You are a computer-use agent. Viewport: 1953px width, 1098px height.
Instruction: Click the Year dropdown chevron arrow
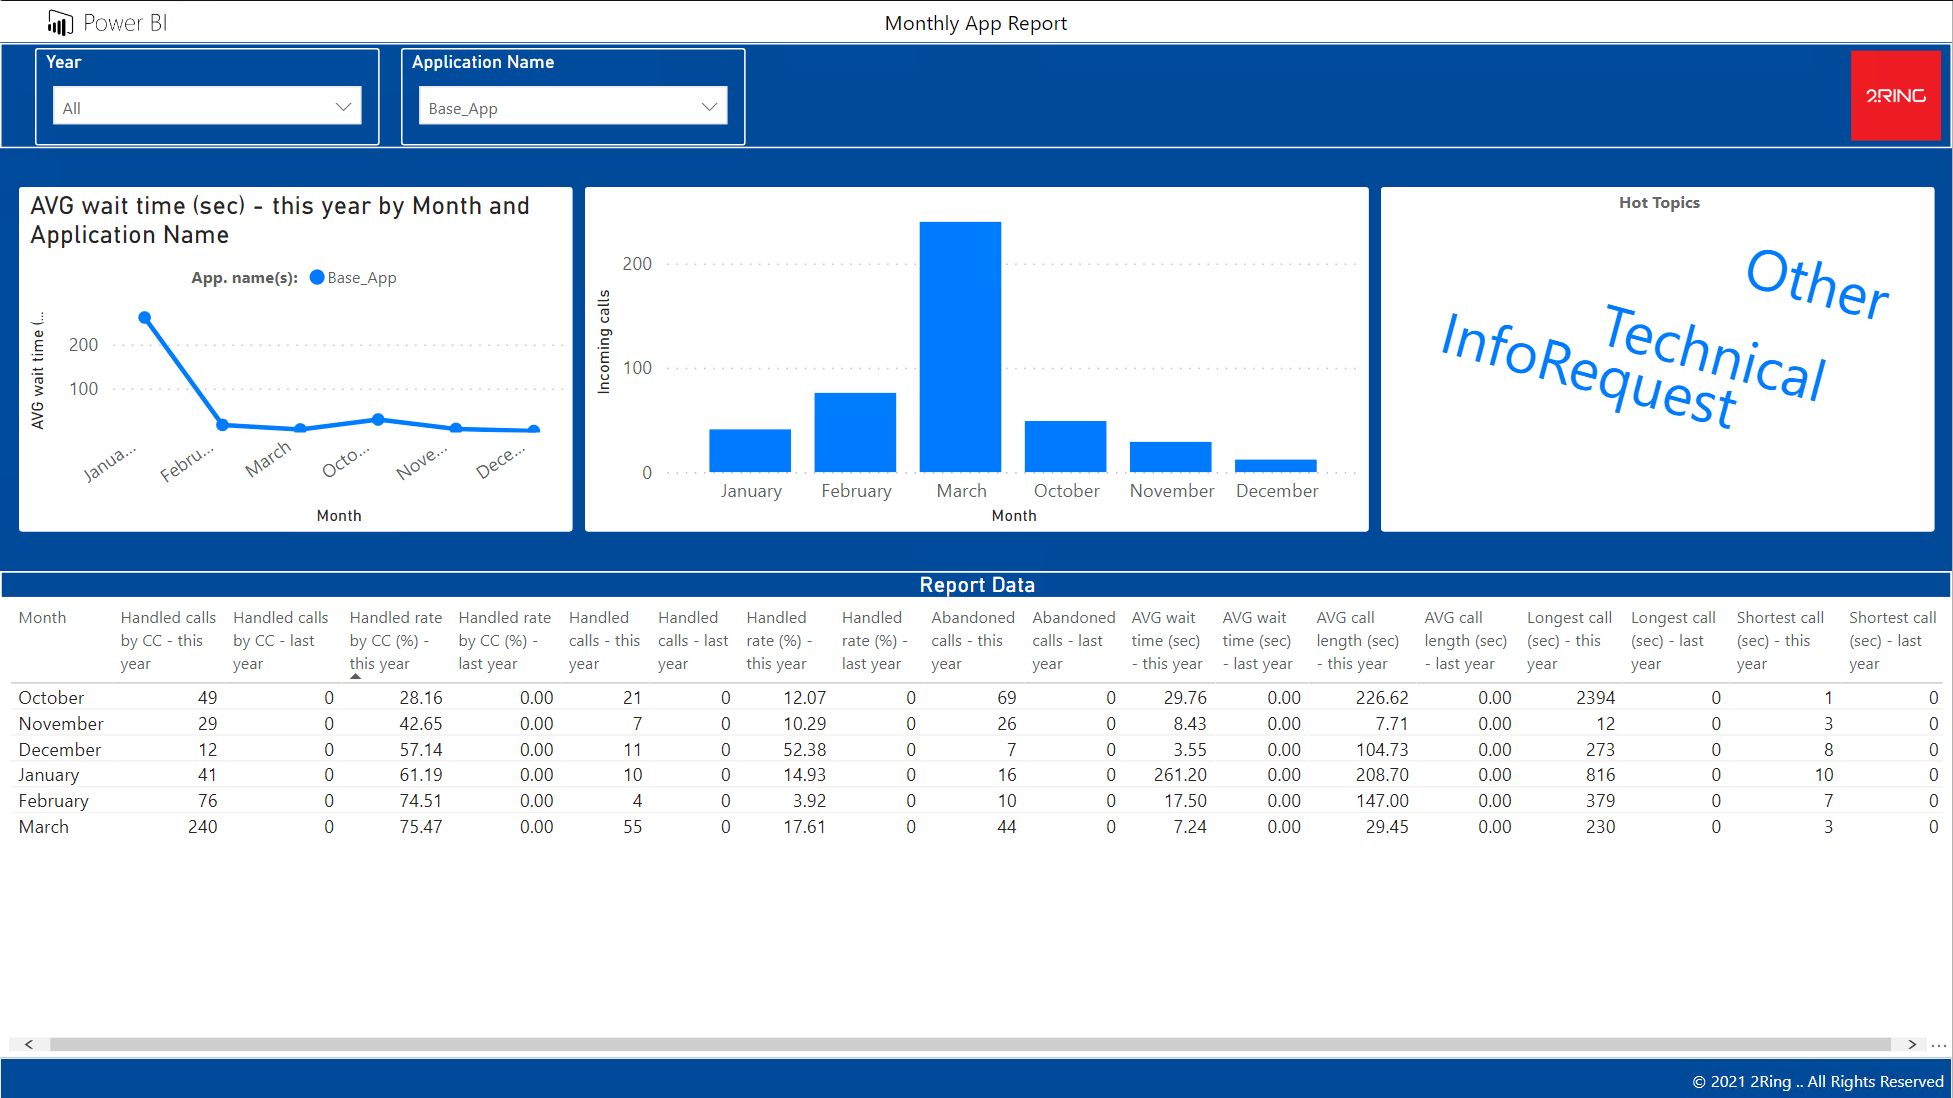343,107
